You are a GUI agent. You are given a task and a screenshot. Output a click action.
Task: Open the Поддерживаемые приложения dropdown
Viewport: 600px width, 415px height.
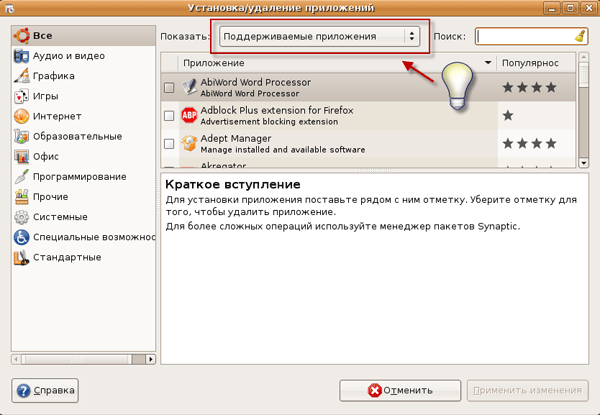tap(319, 36)
